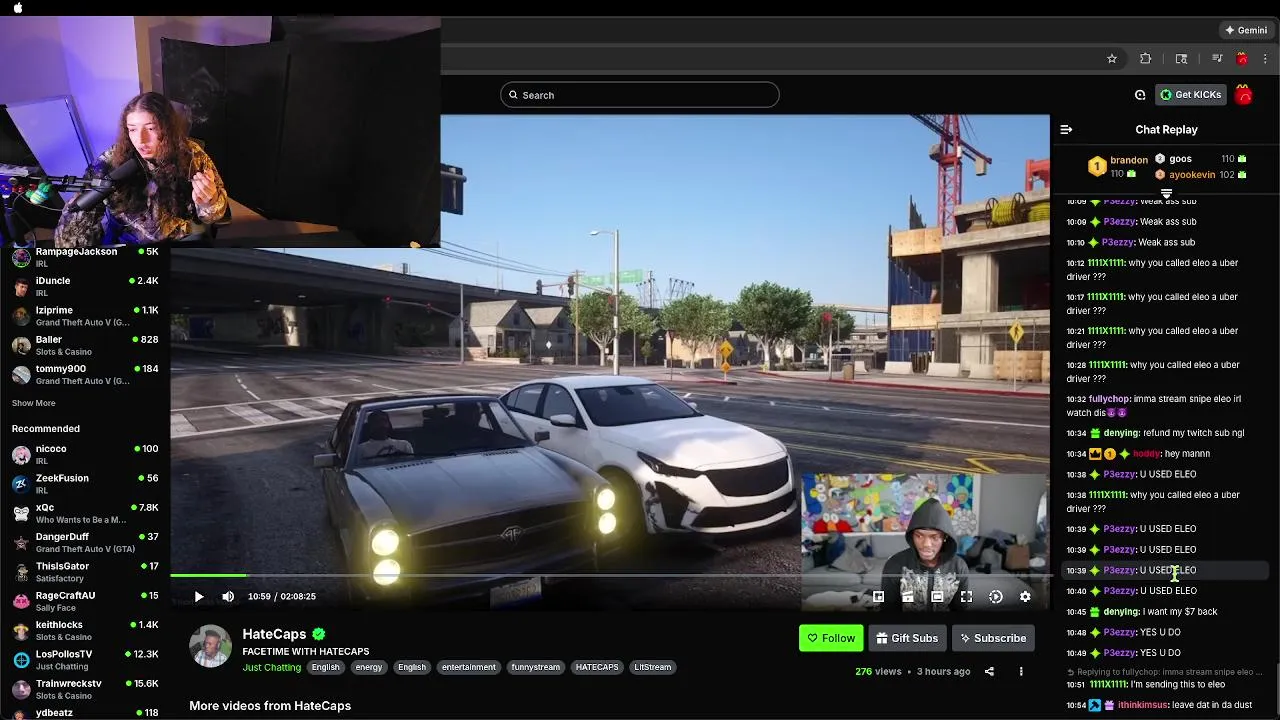Collapse the Chat Replay panel
The image size is (1280, 720).
pos(1066,129)
